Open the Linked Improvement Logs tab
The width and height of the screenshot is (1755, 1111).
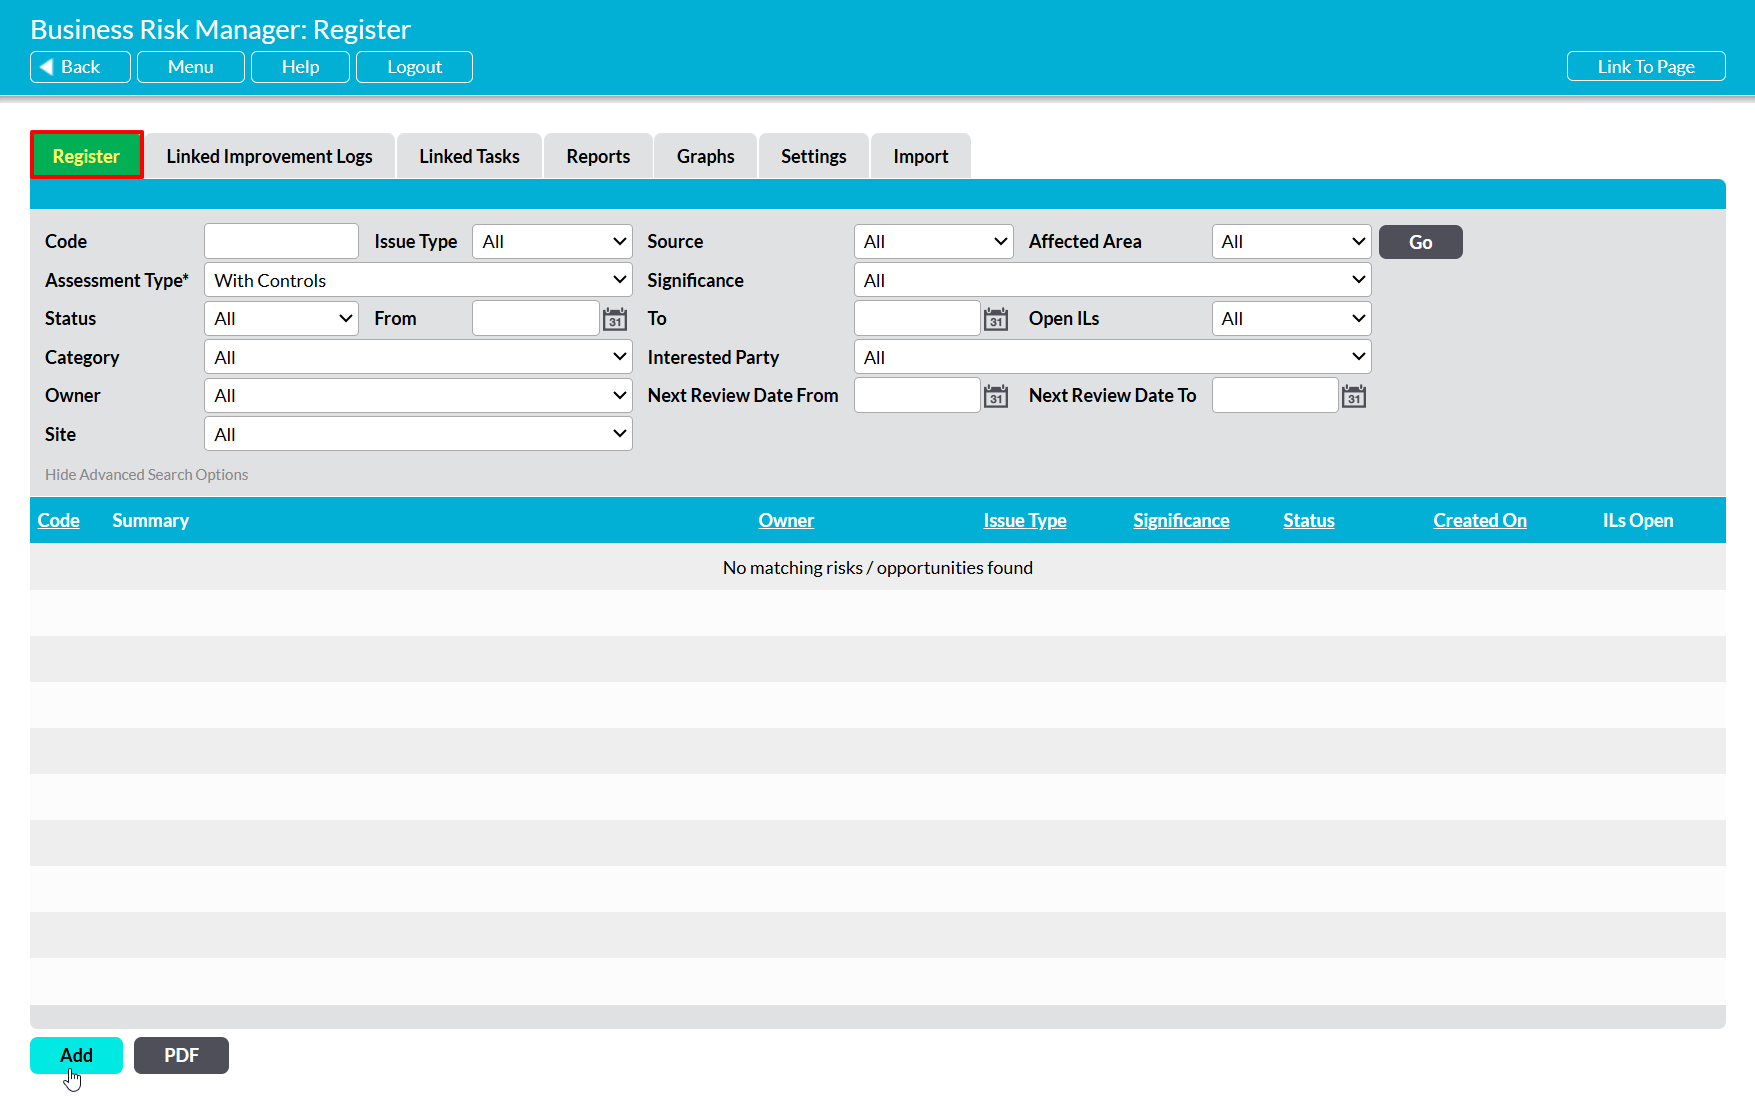[x=269, y=156]
